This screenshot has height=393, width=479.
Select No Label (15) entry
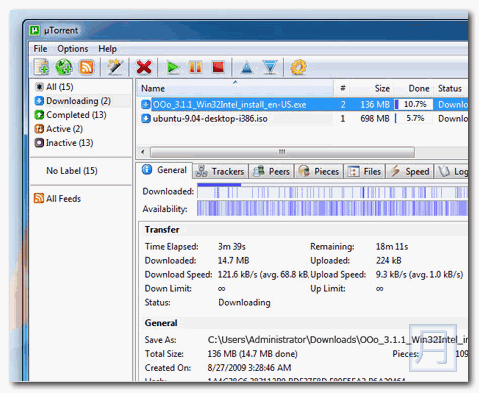(72, 171)
